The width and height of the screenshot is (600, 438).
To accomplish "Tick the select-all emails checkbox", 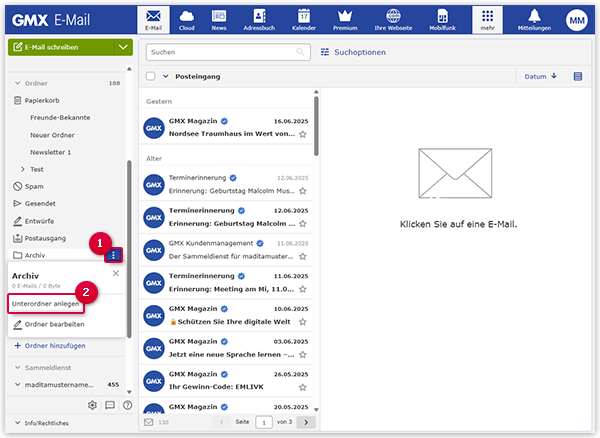I will pos(150,76).
